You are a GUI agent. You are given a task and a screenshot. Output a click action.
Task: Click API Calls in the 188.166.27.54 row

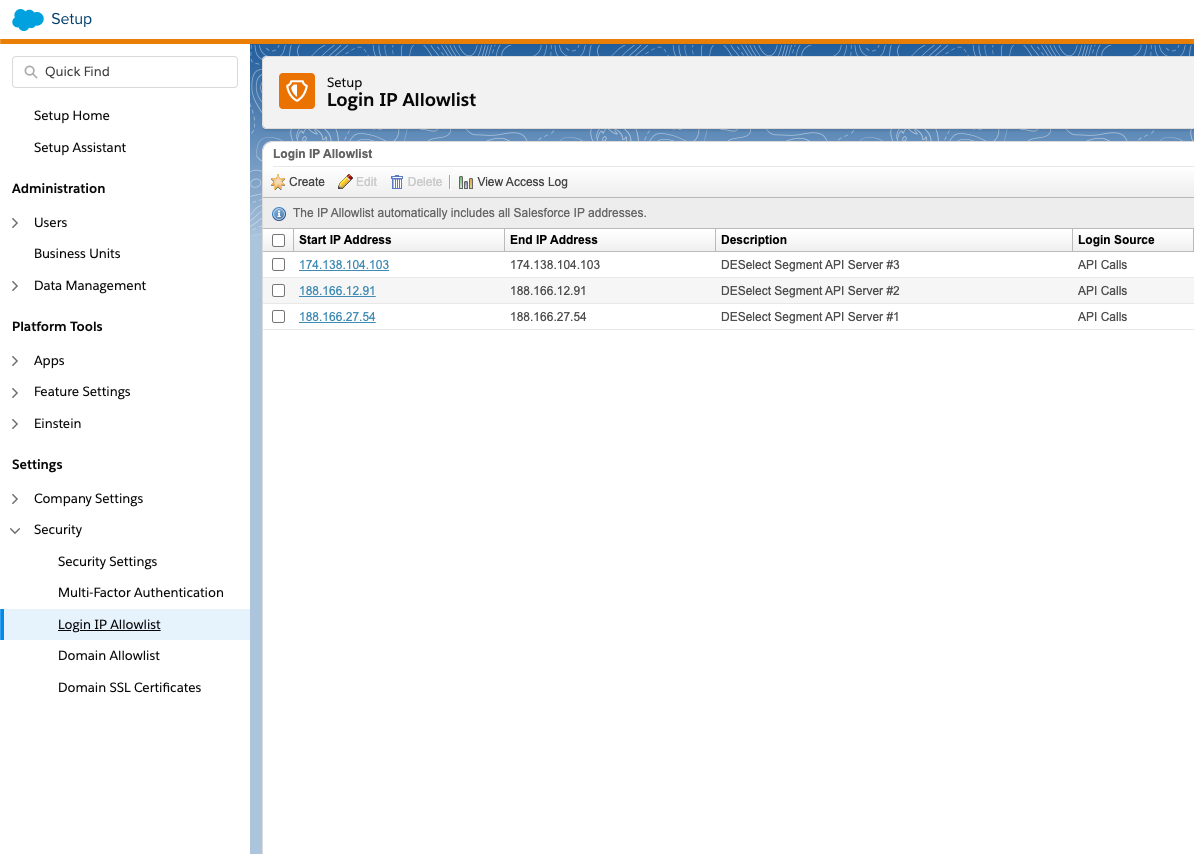click(1102, 317)
